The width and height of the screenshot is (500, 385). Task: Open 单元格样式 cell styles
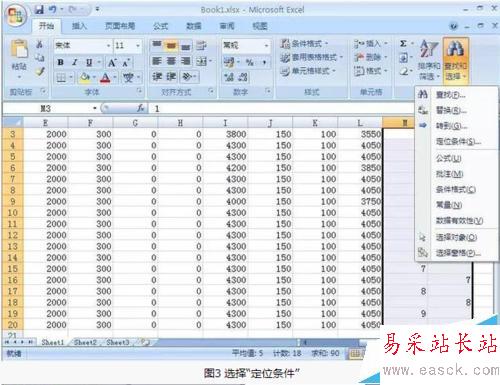tap(308, 71)
